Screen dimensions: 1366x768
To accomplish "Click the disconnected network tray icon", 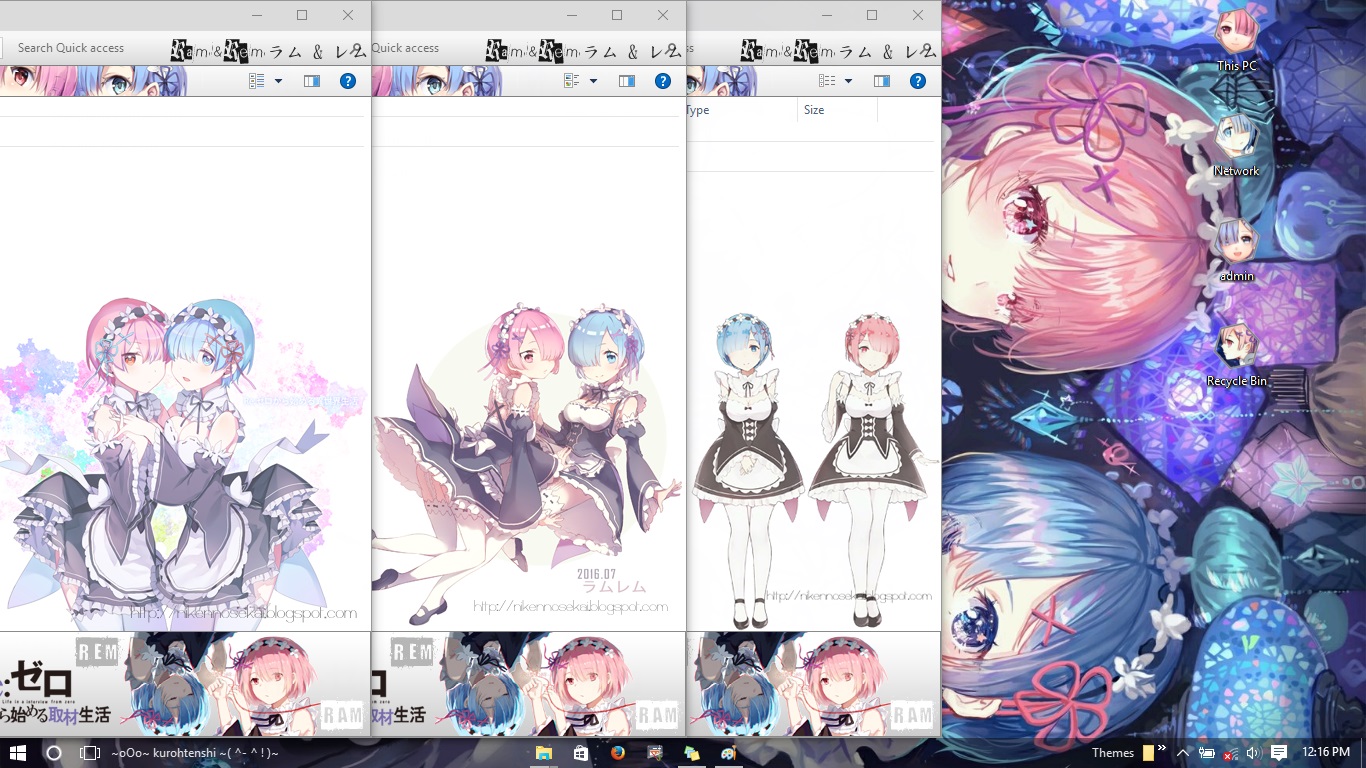I will 1228,752.
